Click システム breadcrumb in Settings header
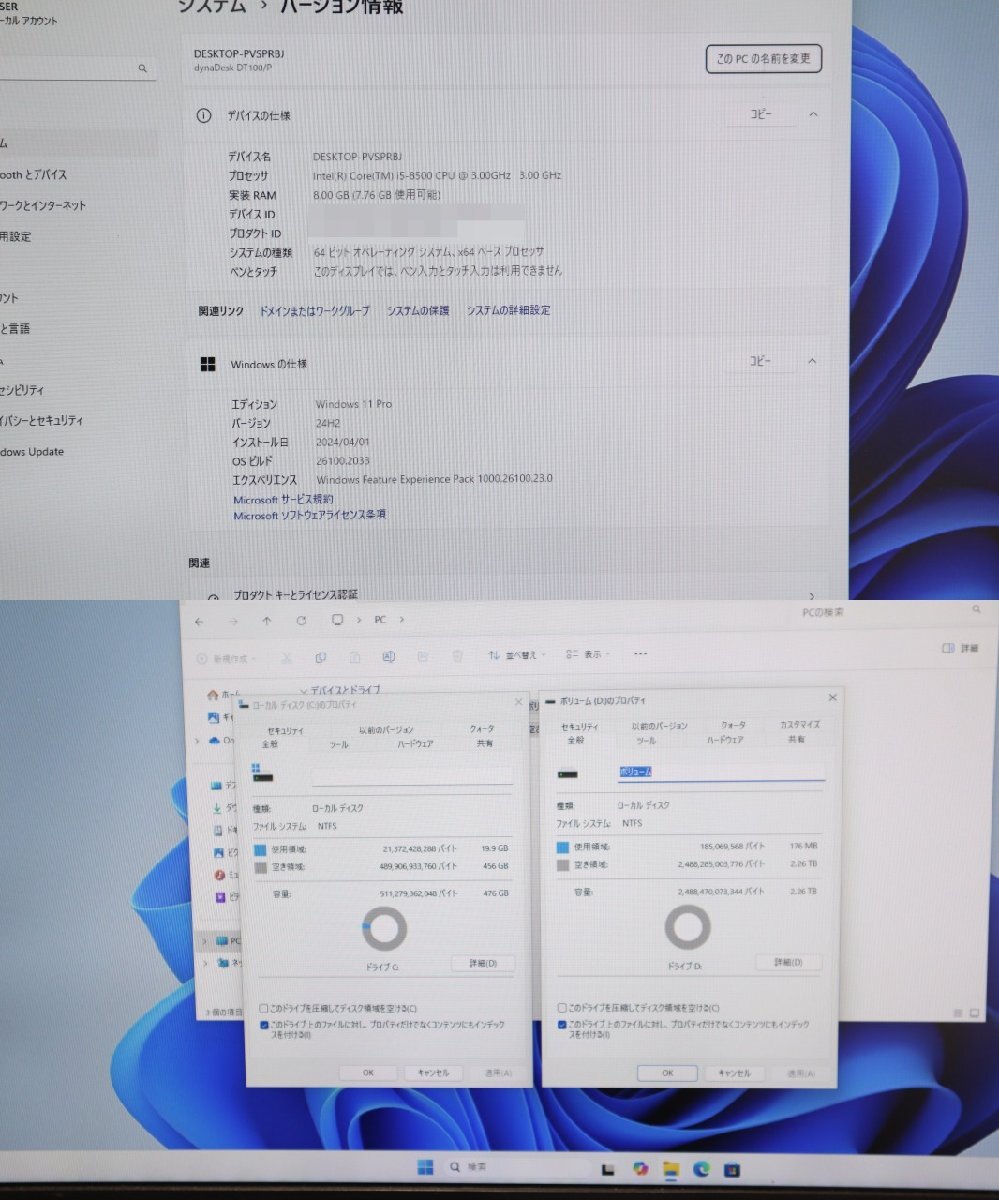 [x=212, y=6]
